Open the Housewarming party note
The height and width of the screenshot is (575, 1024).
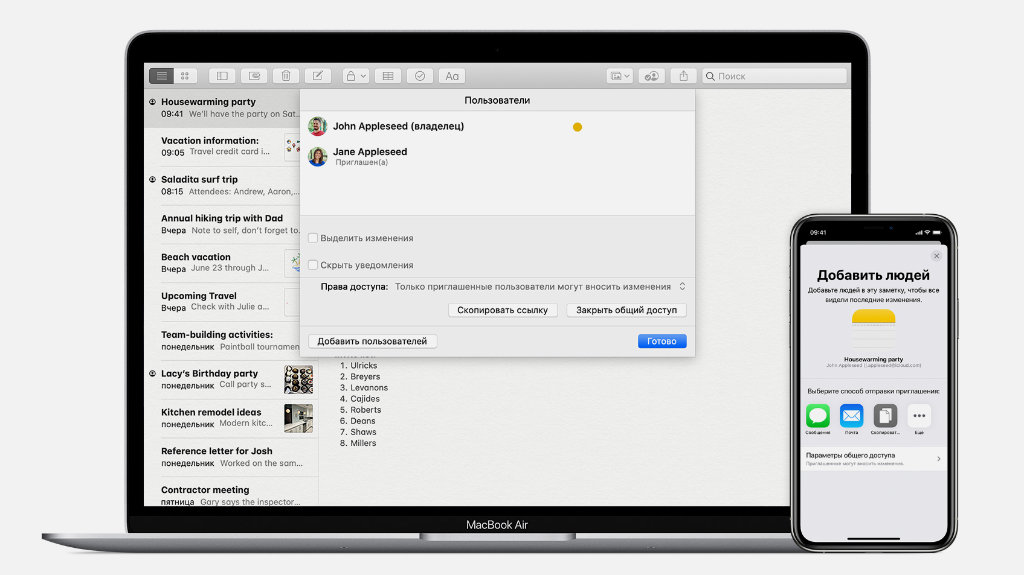(223, 108)
